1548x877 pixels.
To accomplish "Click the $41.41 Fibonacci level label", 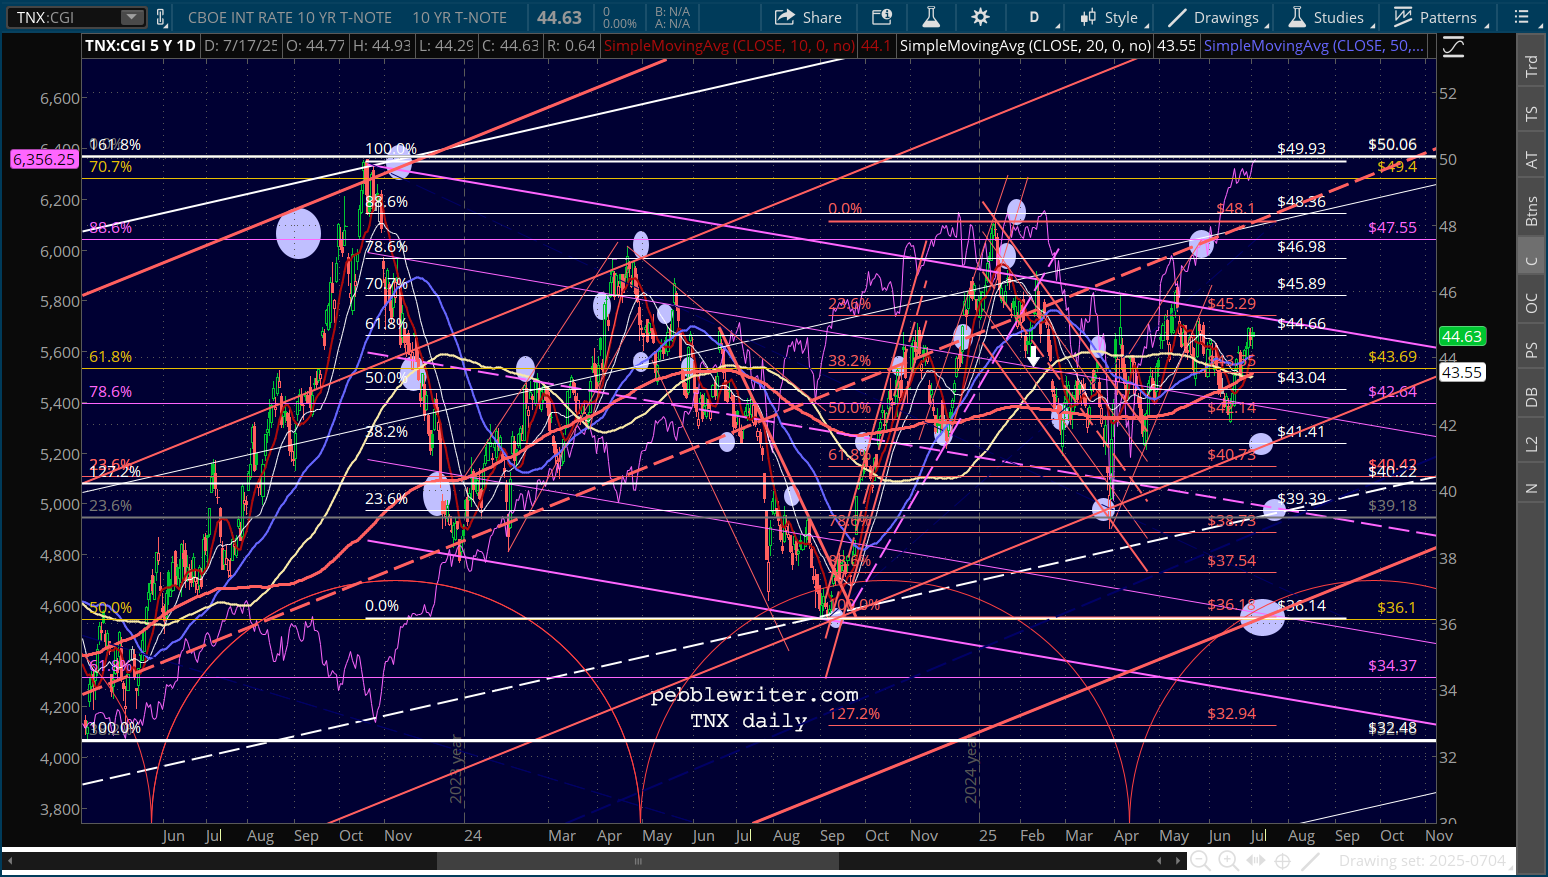I will 1301,431.
